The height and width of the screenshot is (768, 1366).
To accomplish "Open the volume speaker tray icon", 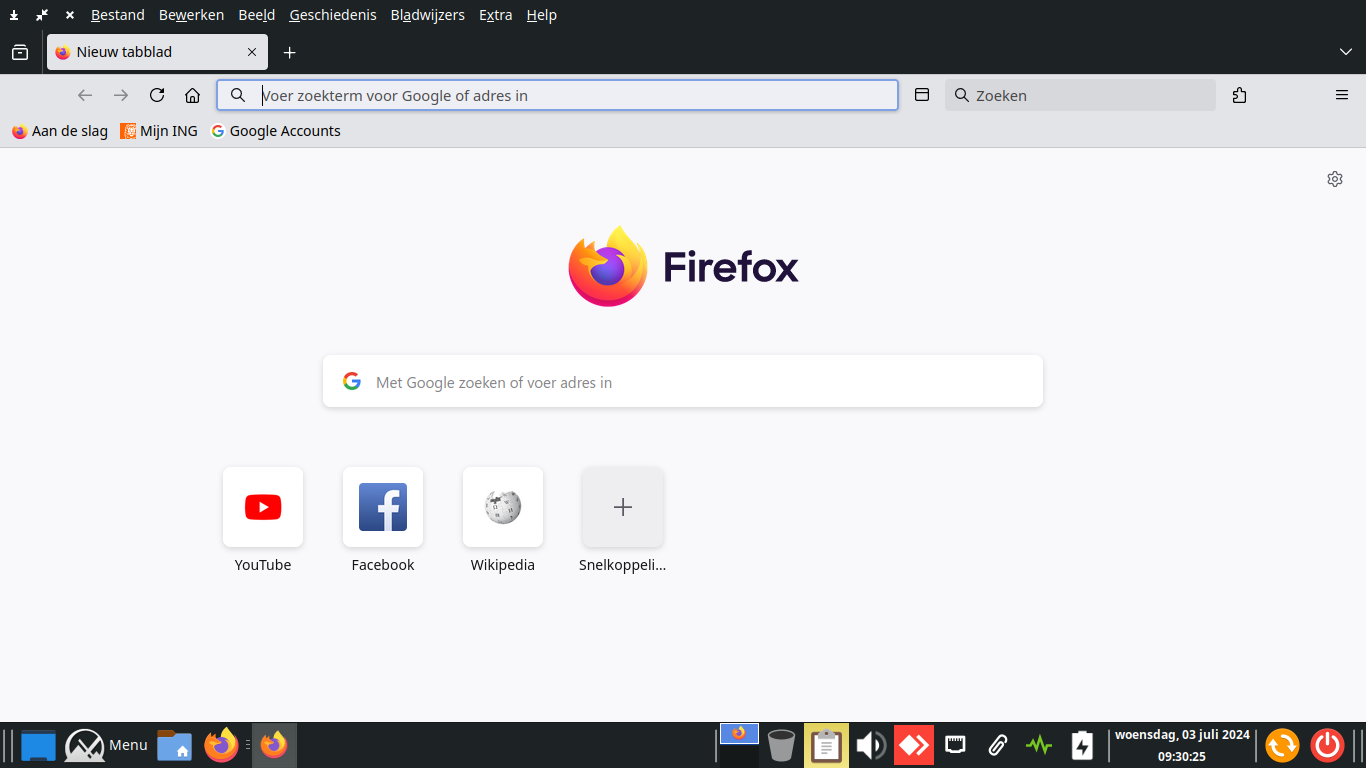I will point(870,745).
